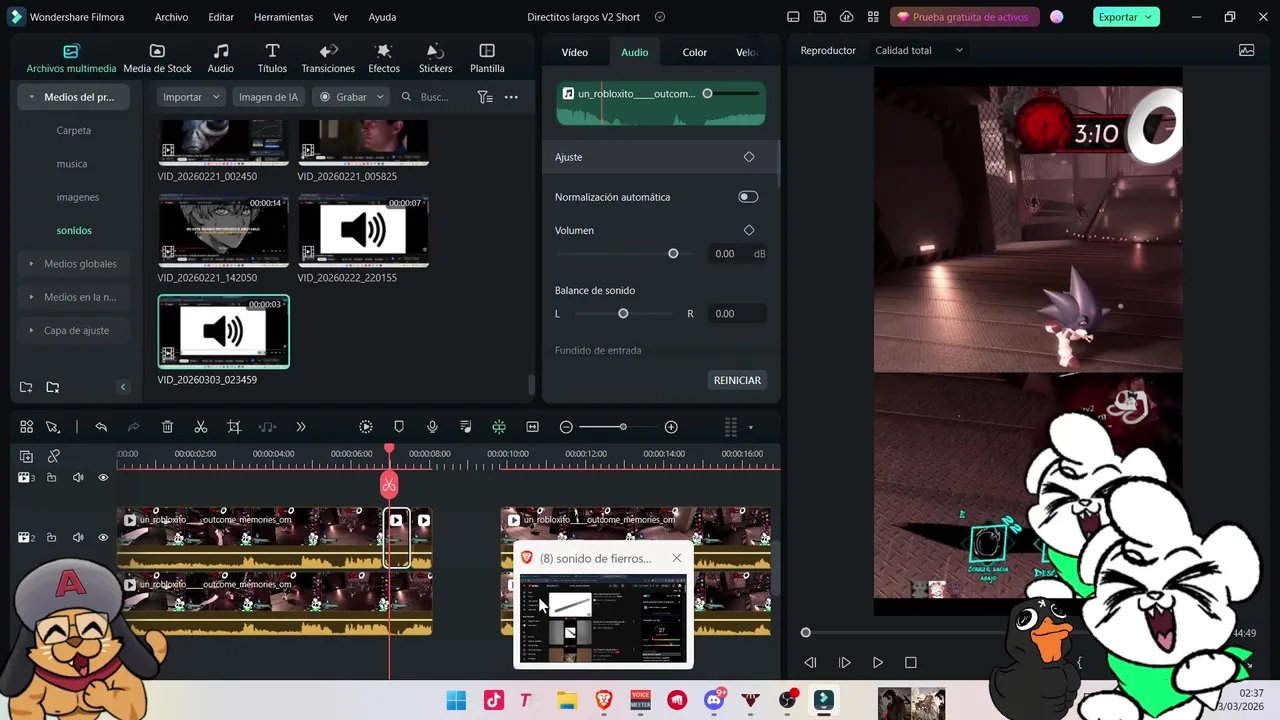Open the Calidad total quality dropdown
This screenshot has width=1280, height=720.
point(919,50)
